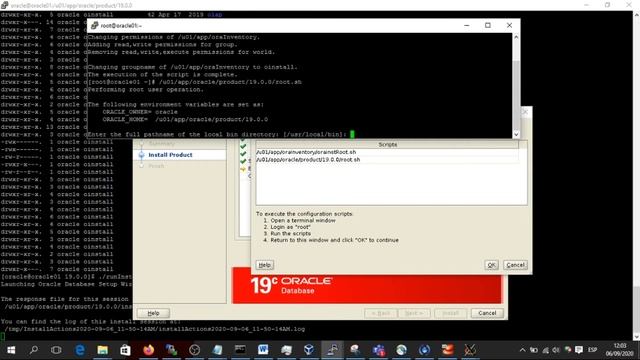
Task: Open the taskbar clock showing 12:03
Action: coord(620,350)
